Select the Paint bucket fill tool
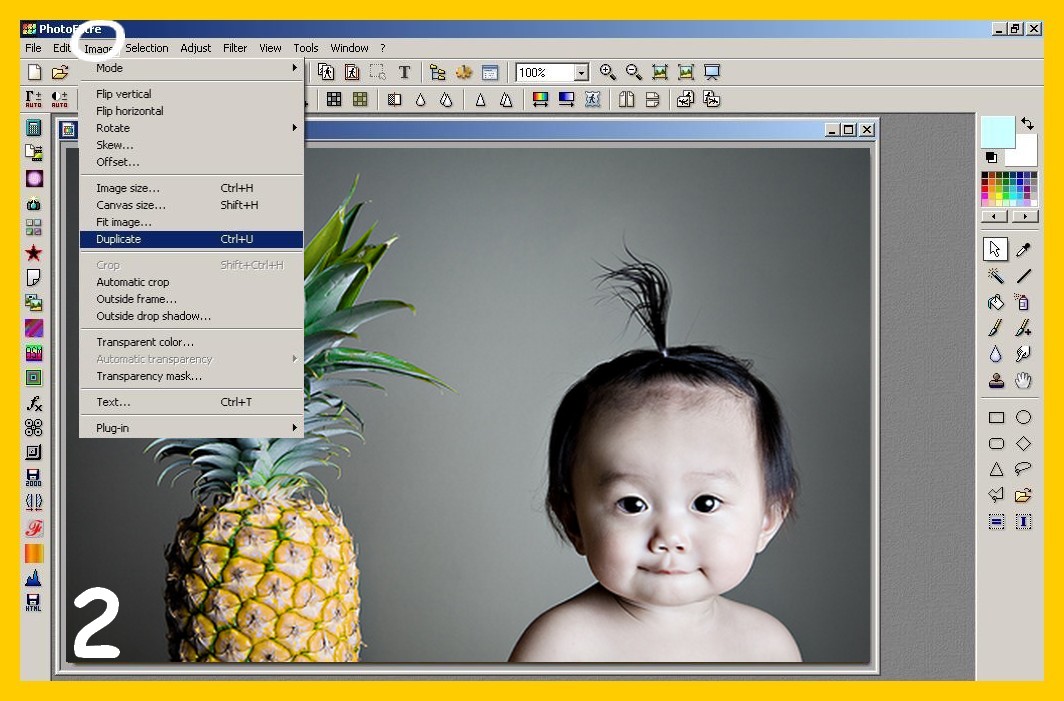 pos(996,302)
